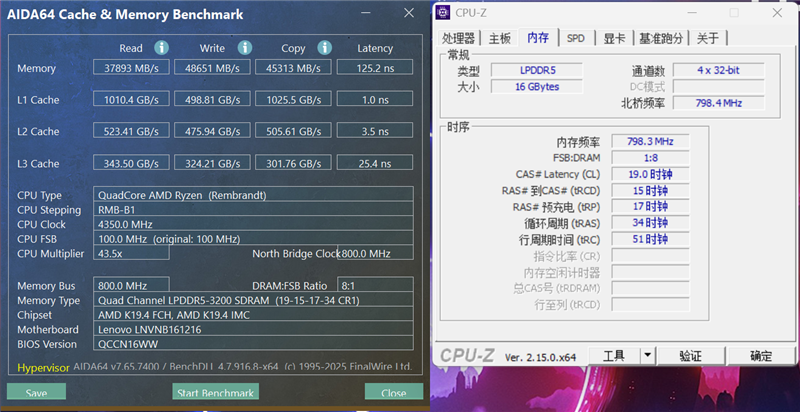Switch to the 处理器 tab in CPU-Z
800x412 pixels.
pos(458,38)
